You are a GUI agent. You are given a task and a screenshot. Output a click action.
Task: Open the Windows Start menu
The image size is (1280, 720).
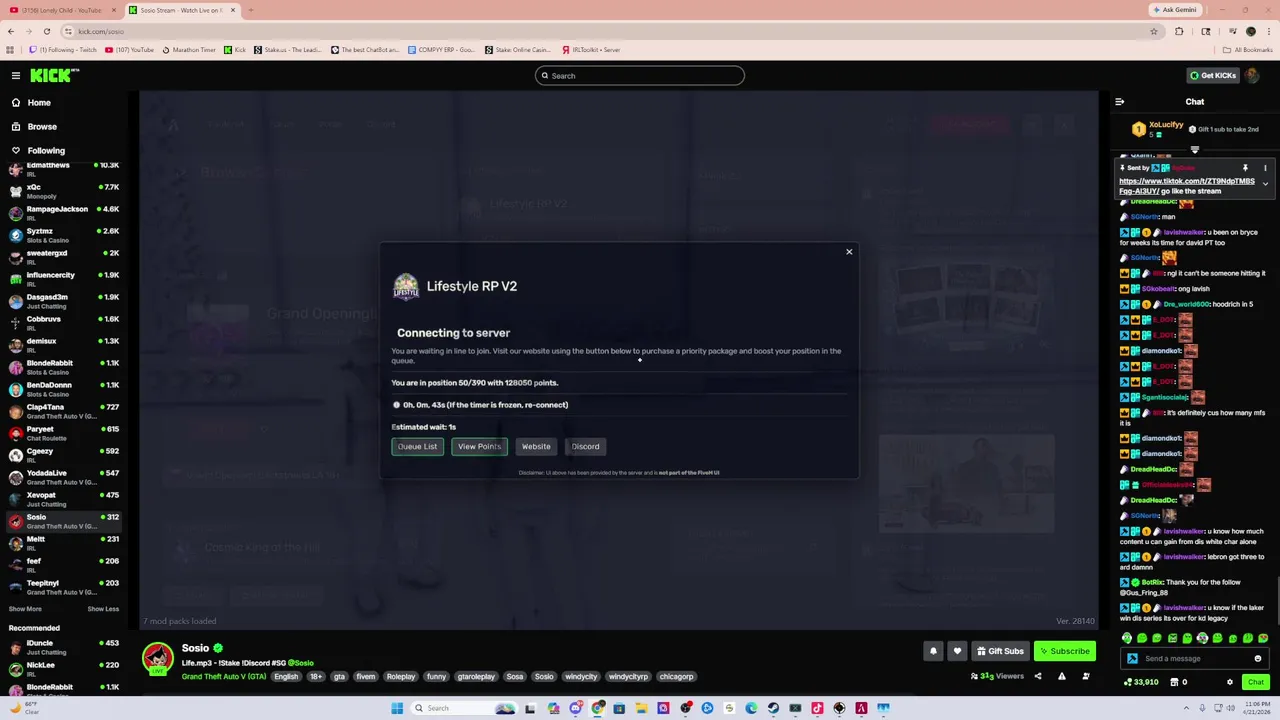pos(397,708)
